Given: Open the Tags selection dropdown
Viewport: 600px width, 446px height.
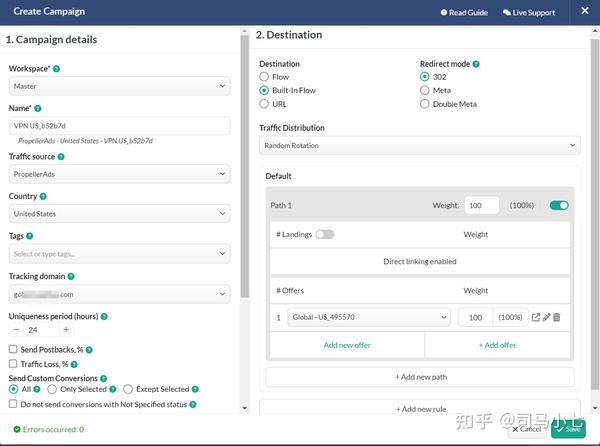Looking at the screenshot, I should [x=119, y=254].
